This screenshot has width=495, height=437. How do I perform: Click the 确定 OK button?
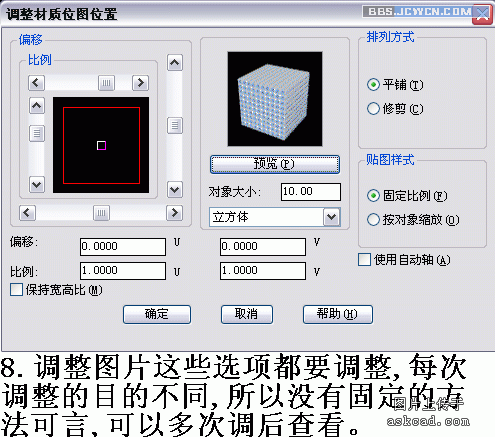click(157, 314)
